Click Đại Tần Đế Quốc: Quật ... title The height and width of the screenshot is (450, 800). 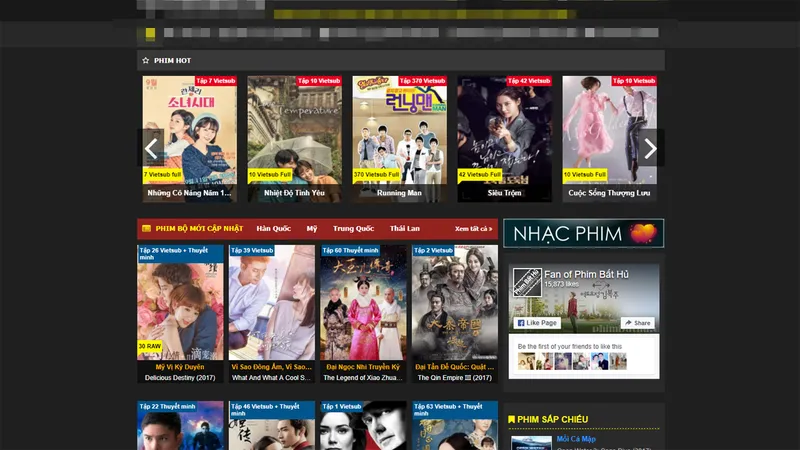pos(455,367)
